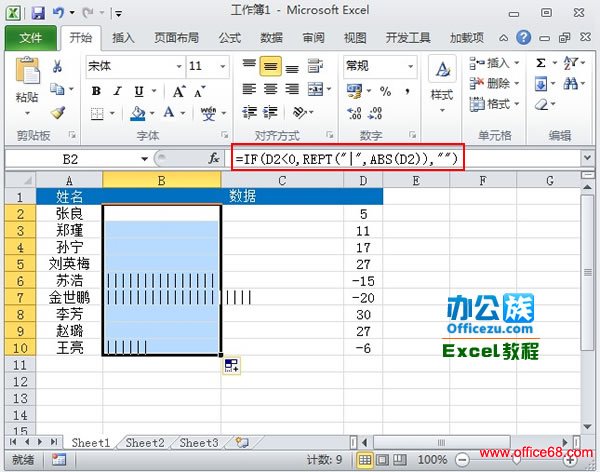Open the font size 11 dropdown
600x472 pixels.
coord(223,66)
